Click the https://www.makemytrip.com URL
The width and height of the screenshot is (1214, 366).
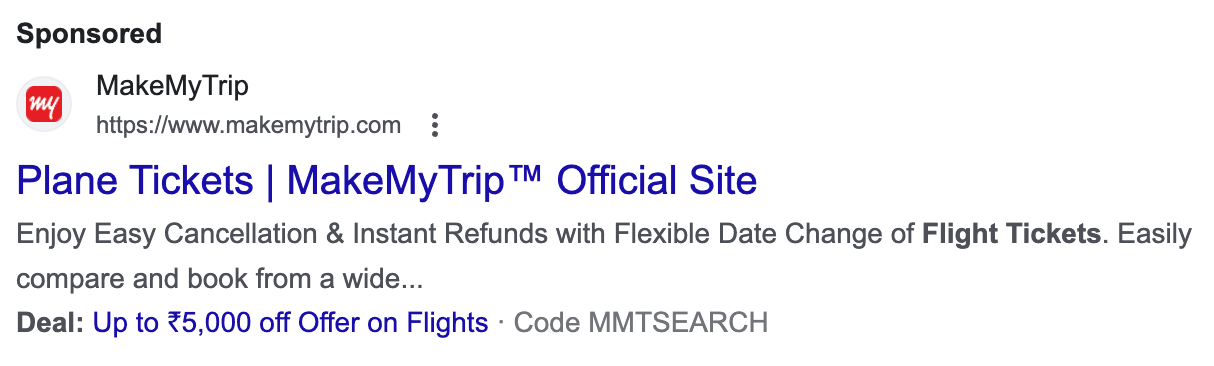[x=248, y=126]
